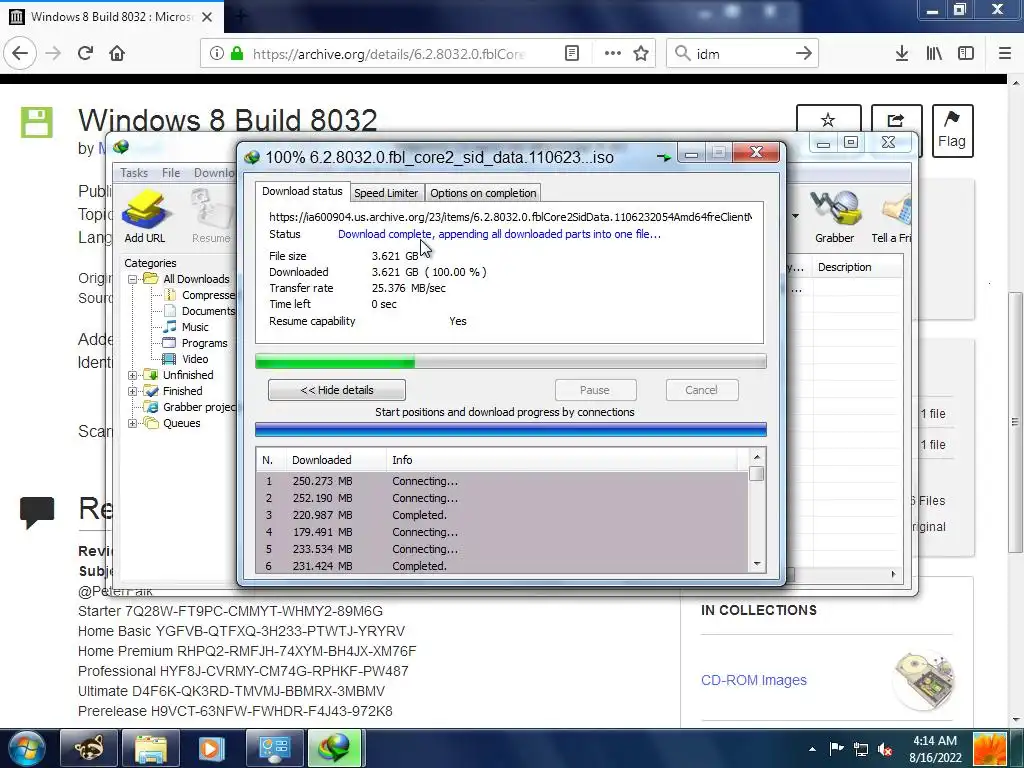Open Firefox library icon

point(934,54)
